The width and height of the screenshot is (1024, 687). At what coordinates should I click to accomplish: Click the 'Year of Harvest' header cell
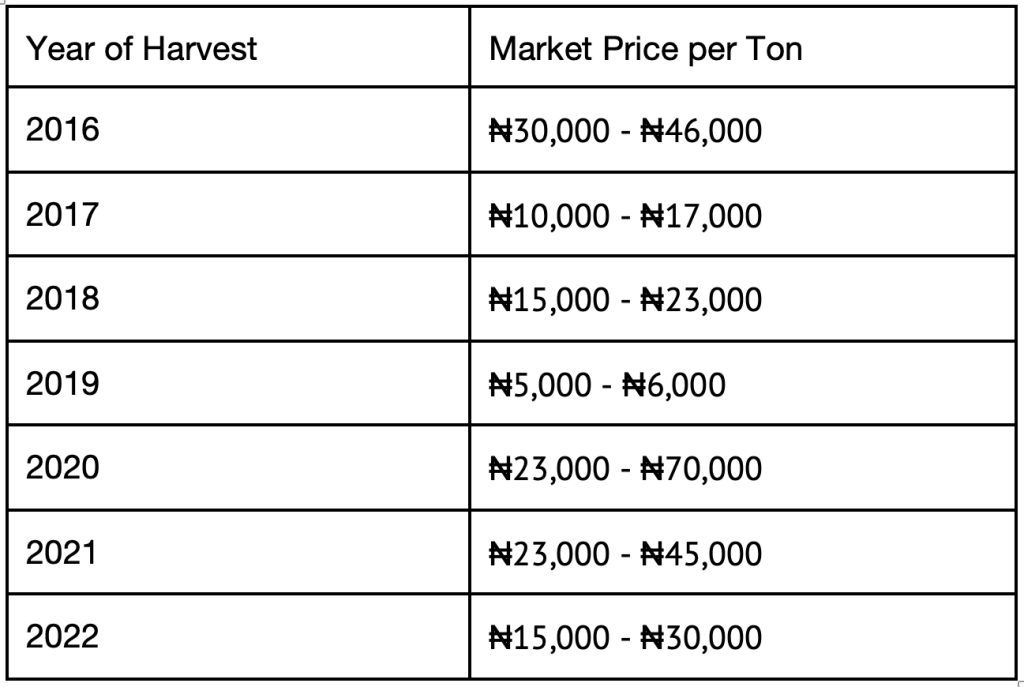click(238, 47)
